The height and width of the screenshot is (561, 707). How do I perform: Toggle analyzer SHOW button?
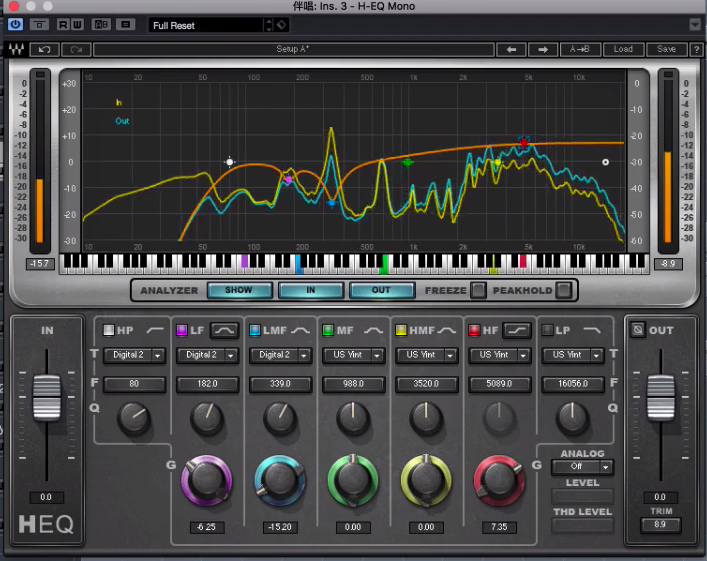click(x=239, y=290)
